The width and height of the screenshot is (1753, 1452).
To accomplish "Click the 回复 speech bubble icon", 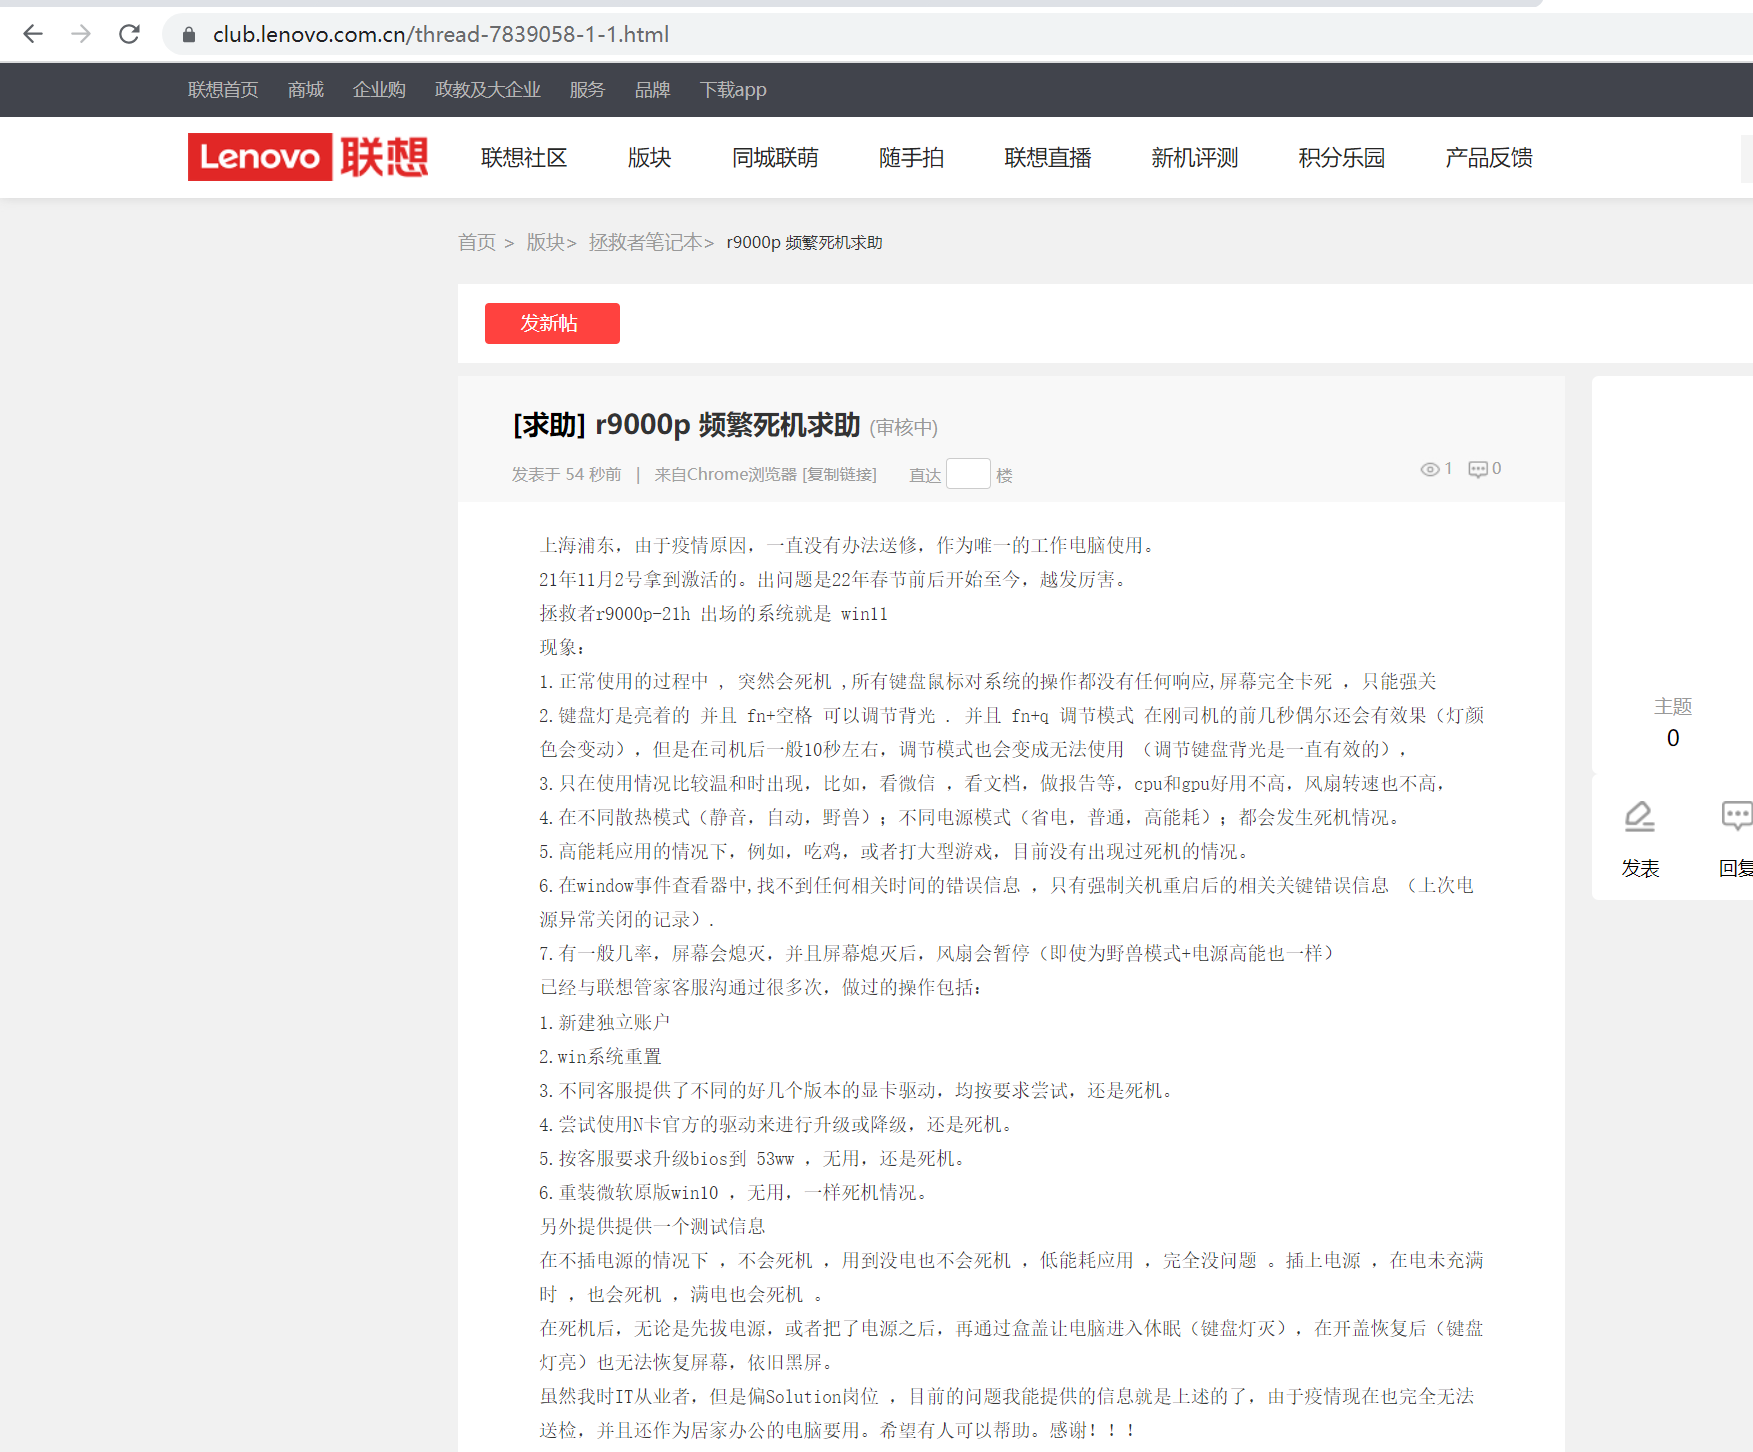I will coord(1737,817).
